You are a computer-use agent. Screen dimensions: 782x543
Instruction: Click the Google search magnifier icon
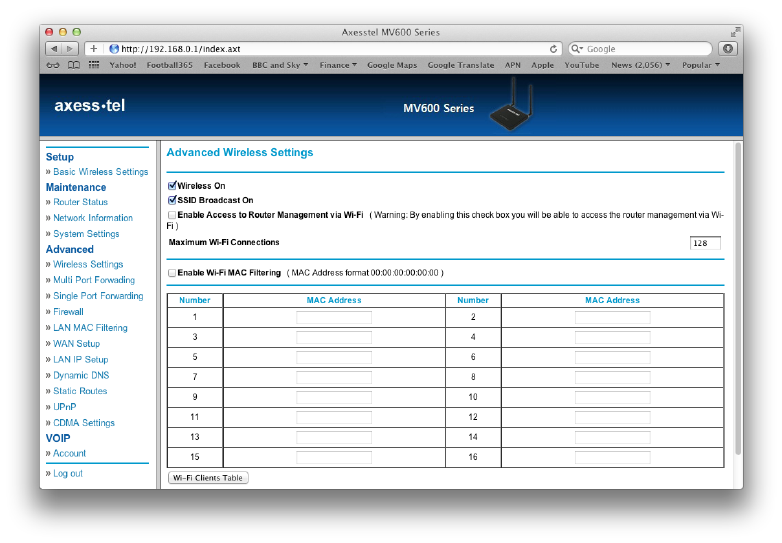coord(577,48)
